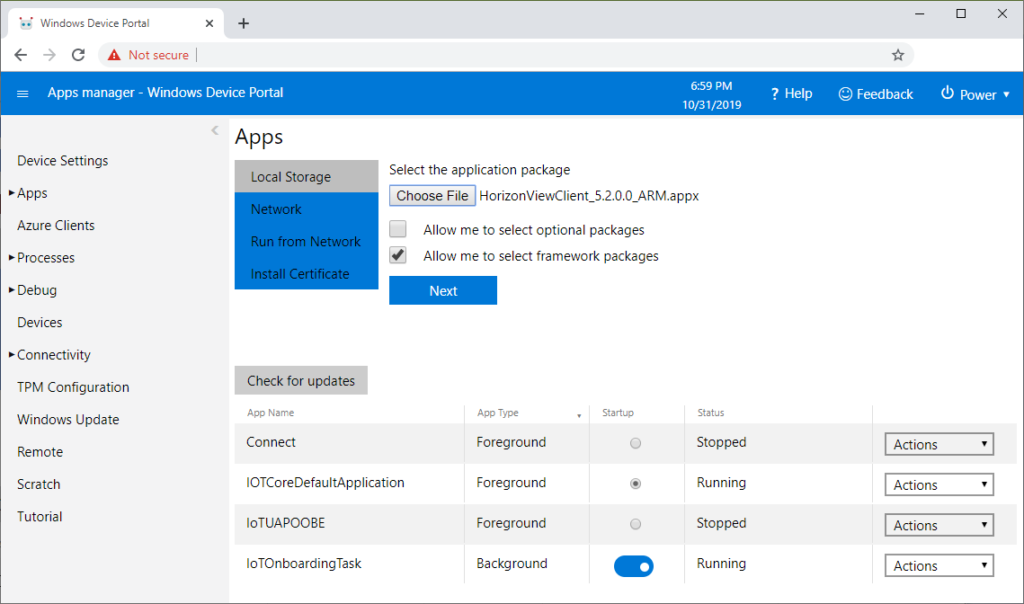Bookmark this page with the star icon
1024x604 pixels.
coord(898,55)
